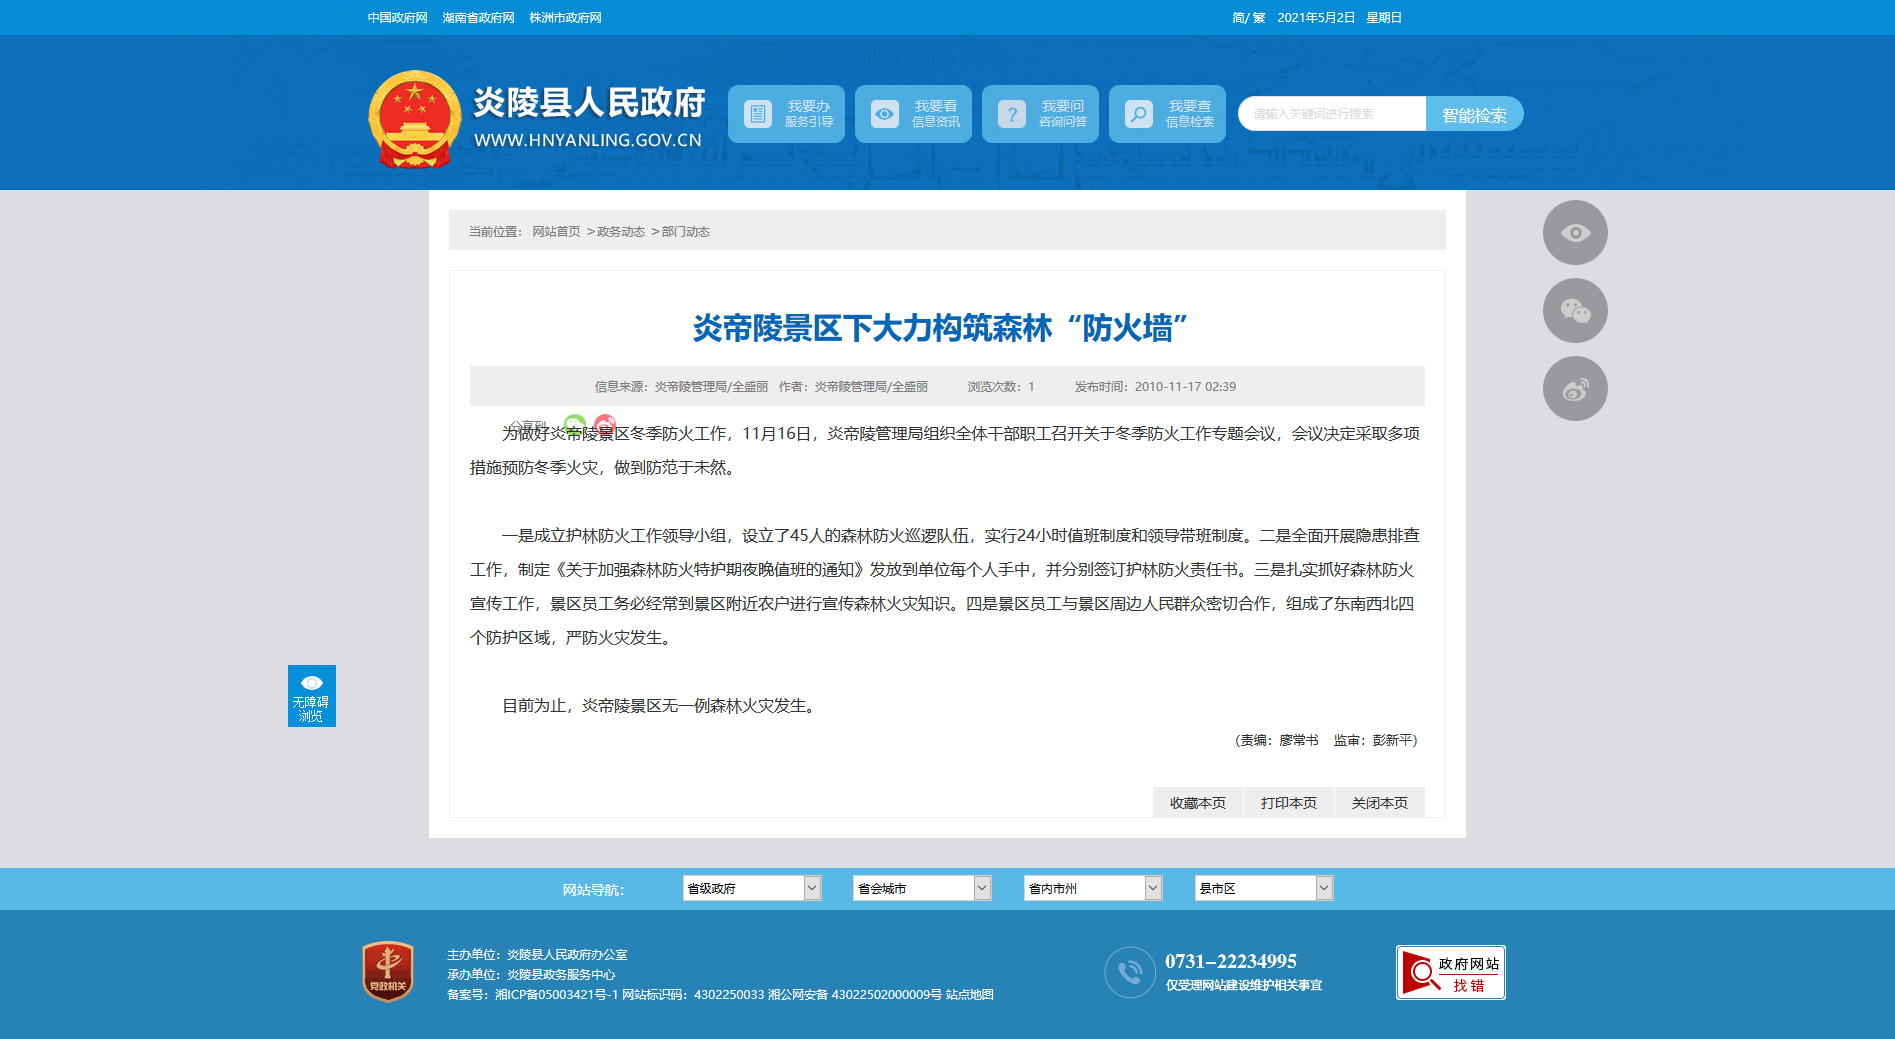Click the grey Weibo icon in right sidebar

(1575, 389)
